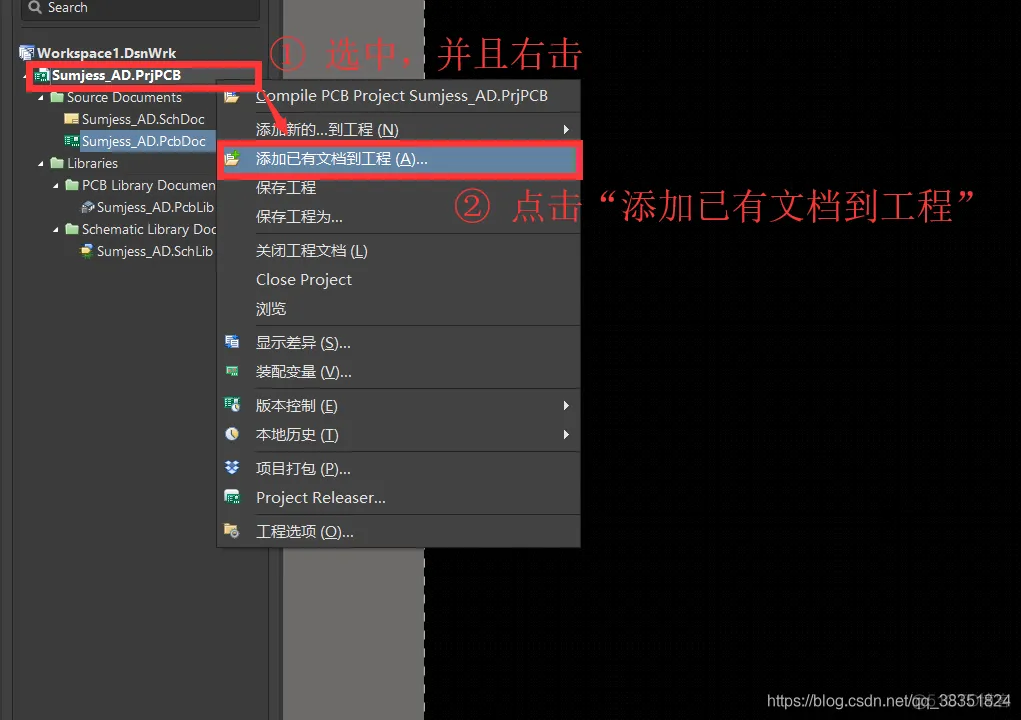Screen dimensions: 1021x720
Task: Select Sumjess_AD.SchLib in project tree
Action: pos(155,251)
